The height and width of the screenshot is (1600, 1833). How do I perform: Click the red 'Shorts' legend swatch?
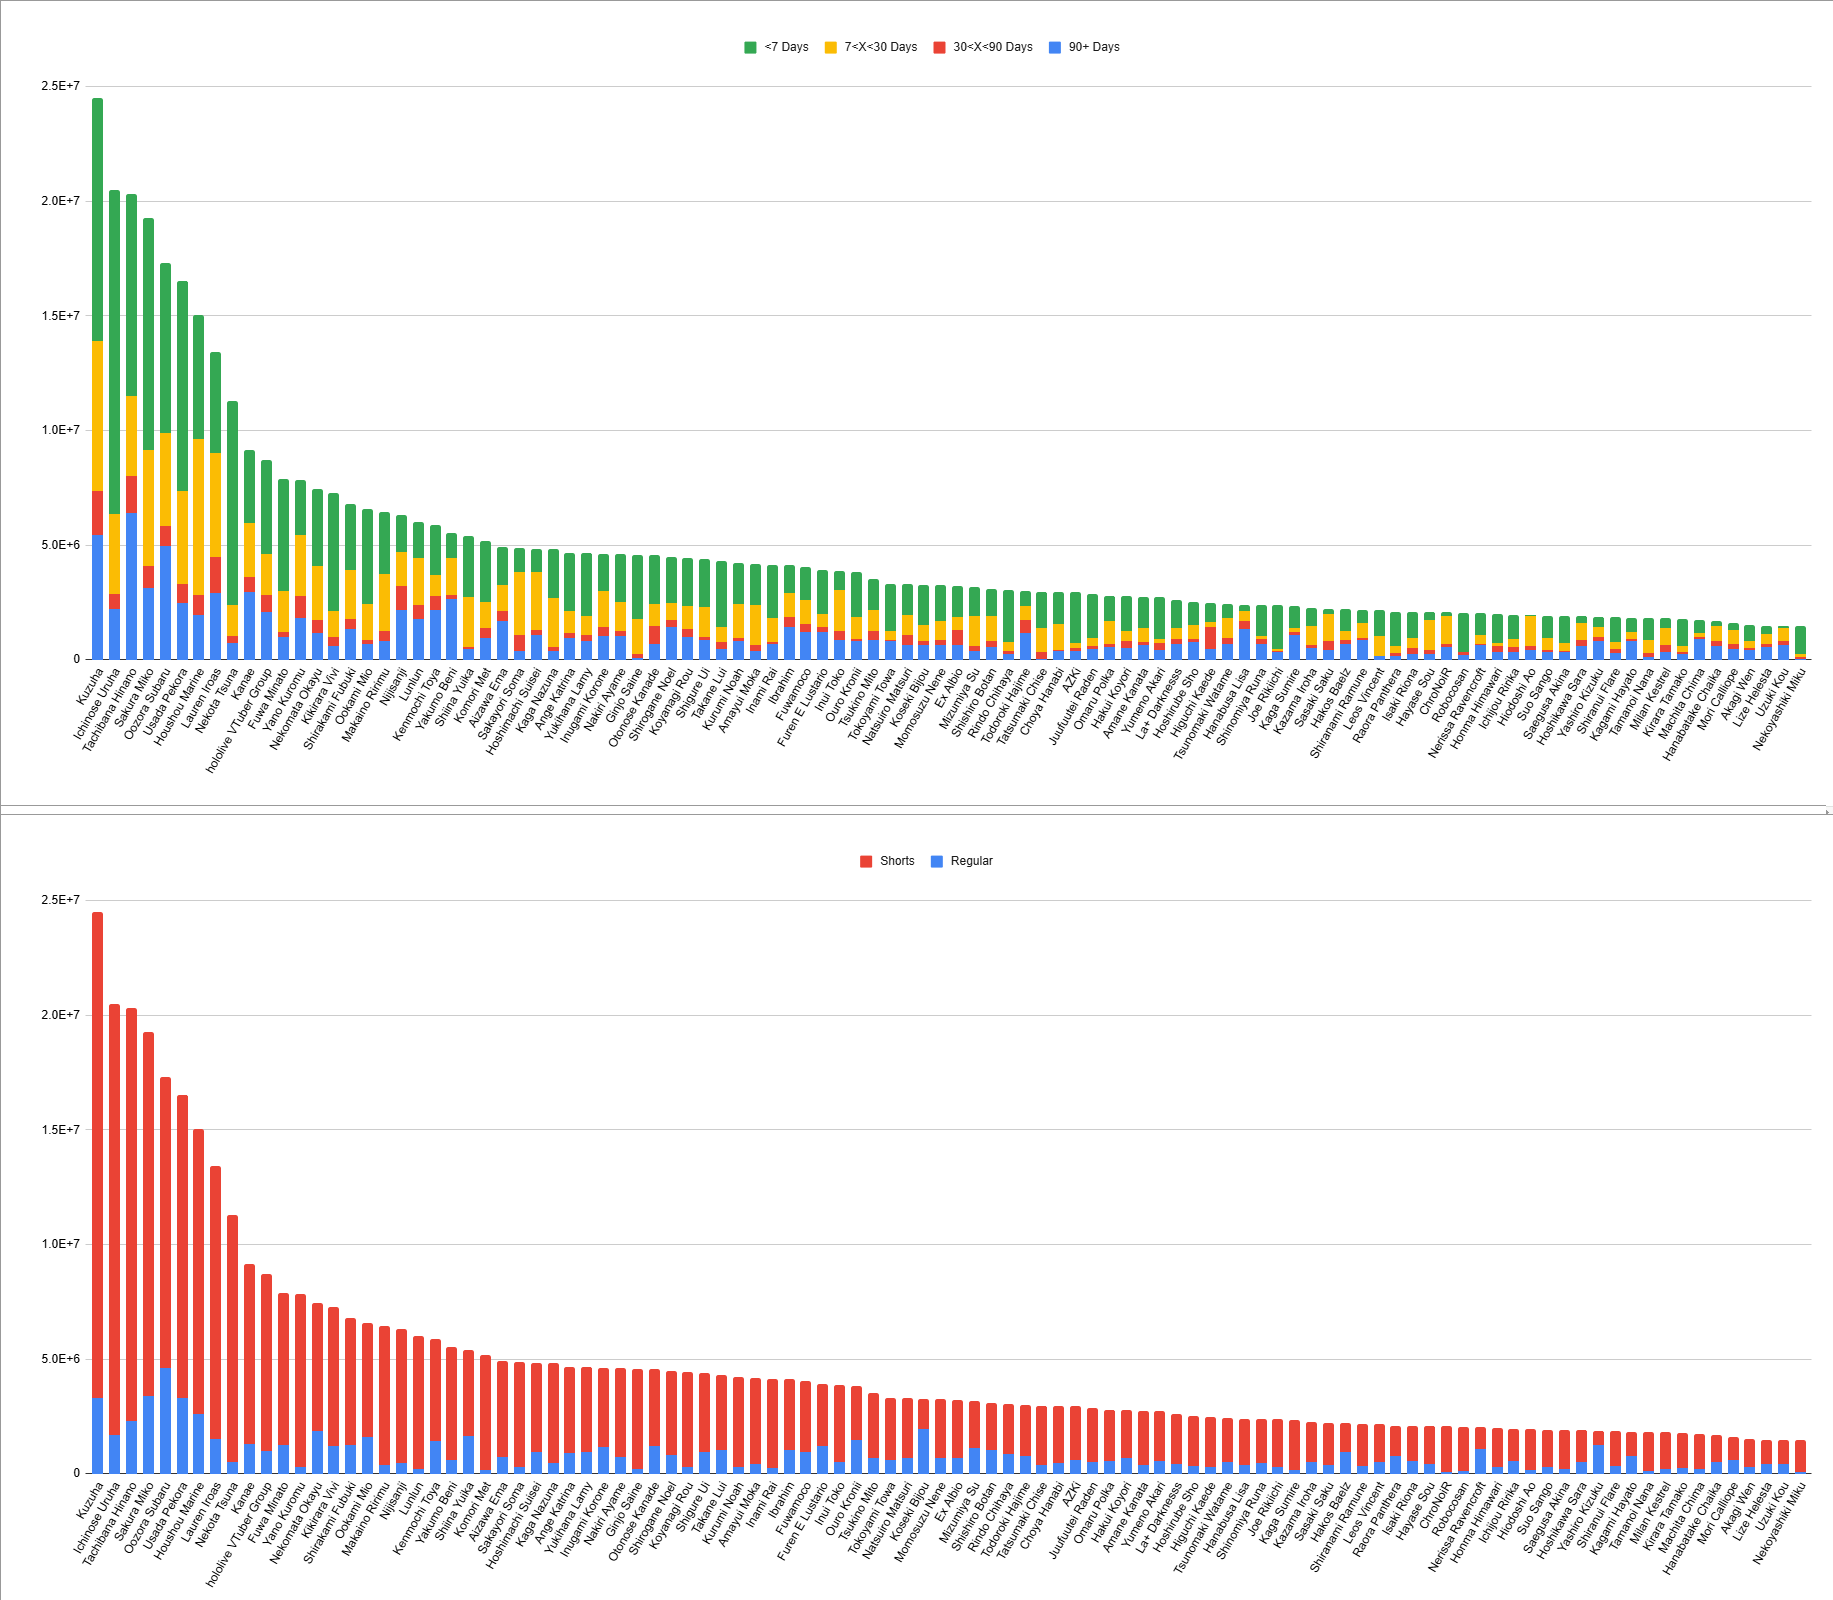(x=866, y=861)
